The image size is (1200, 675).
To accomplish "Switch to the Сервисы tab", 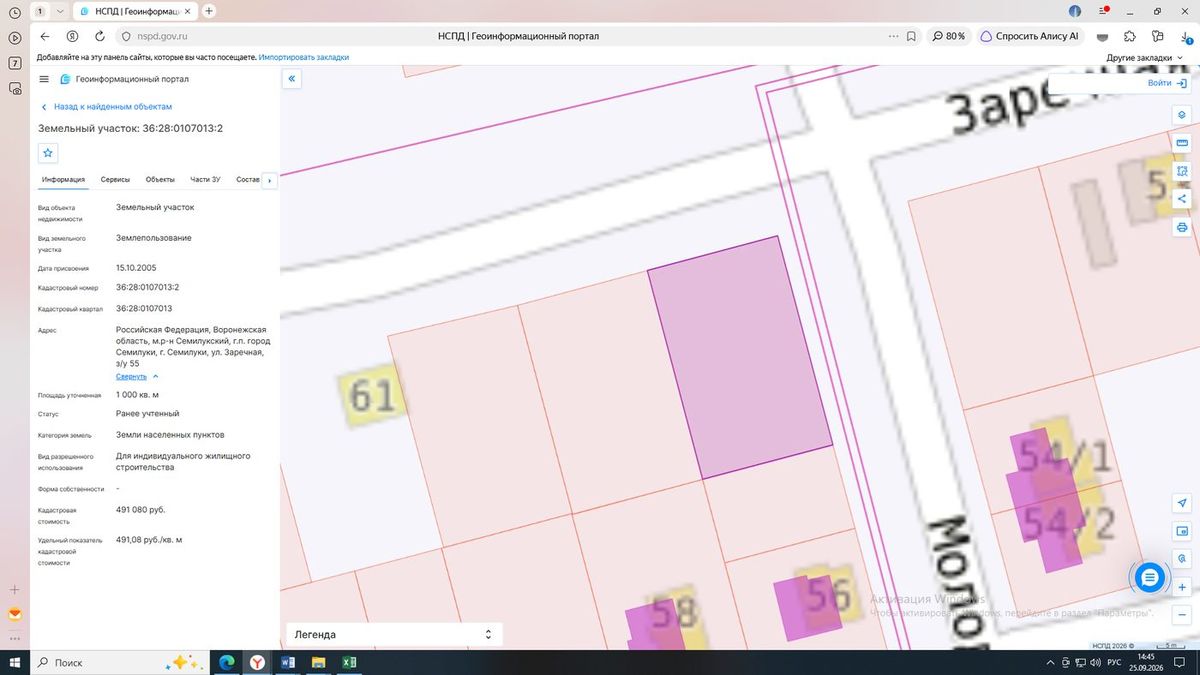I will (115, 180).
